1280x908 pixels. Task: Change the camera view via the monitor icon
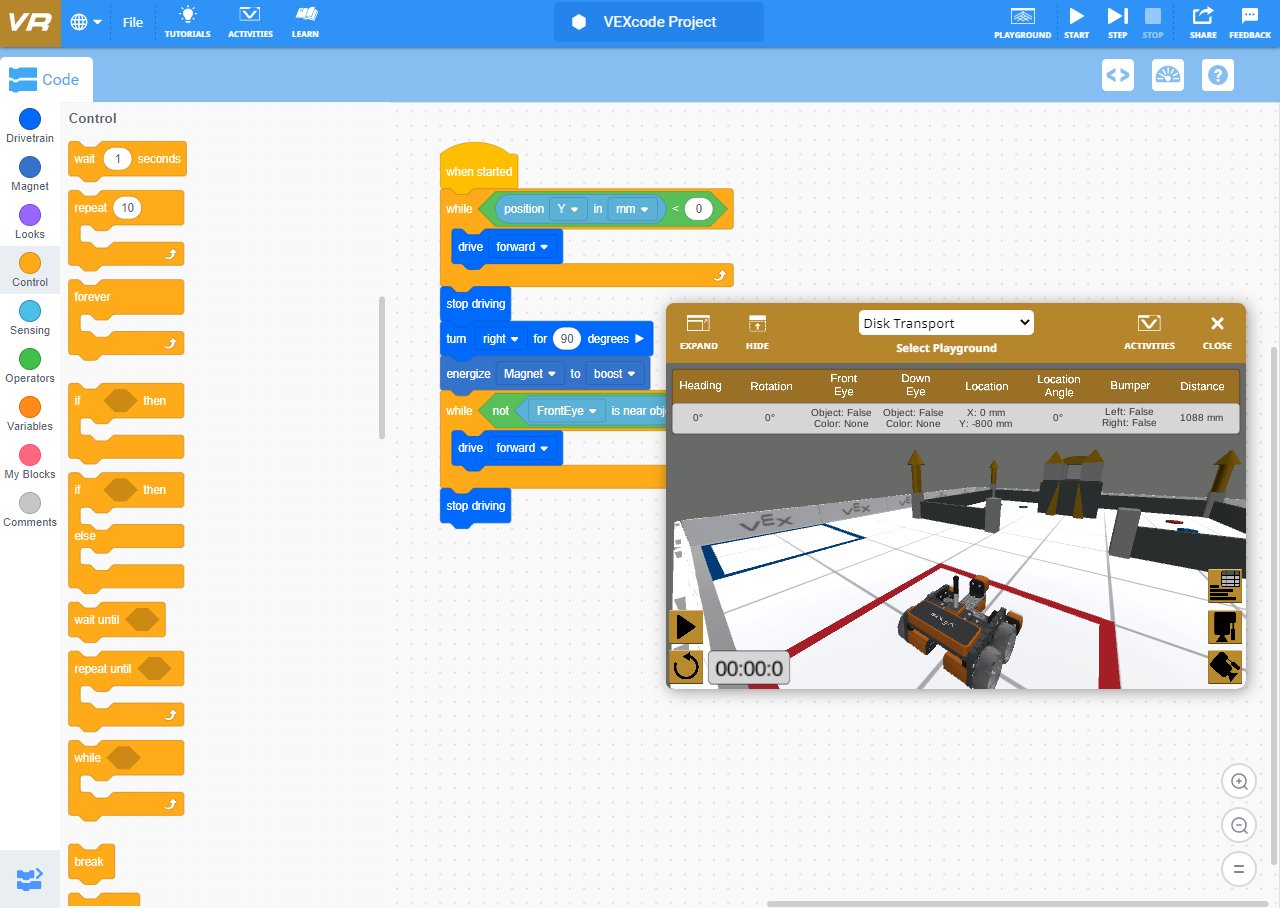click(1224, 626)
